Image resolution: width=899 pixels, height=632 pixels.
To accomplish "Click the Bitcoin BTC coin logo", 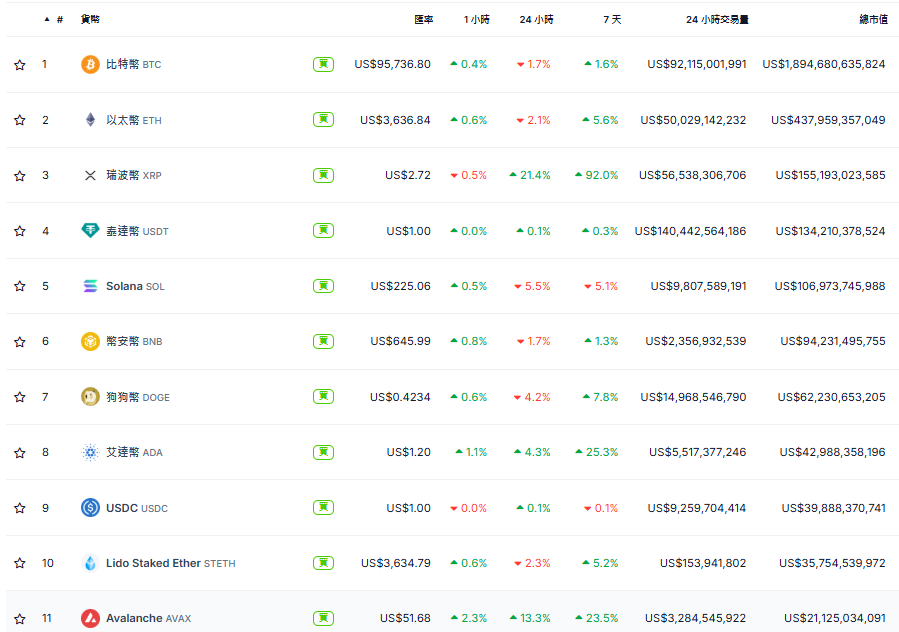I will click(x=89, y=64).
